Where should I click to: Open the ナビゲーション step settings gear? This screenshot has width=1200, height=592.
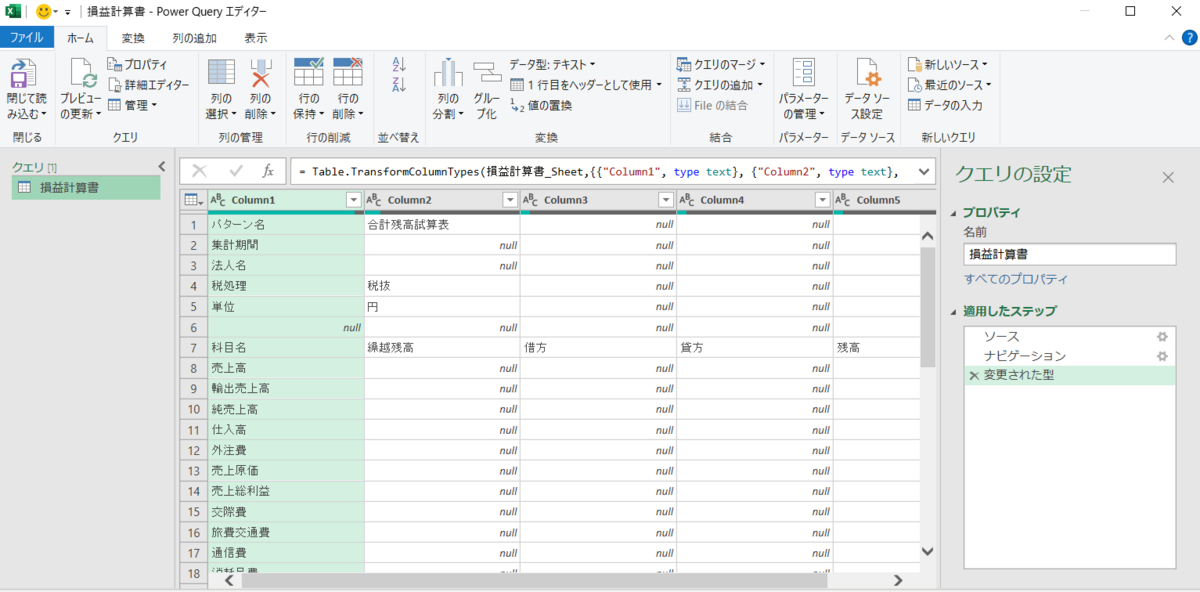[x=1162, y=356]
